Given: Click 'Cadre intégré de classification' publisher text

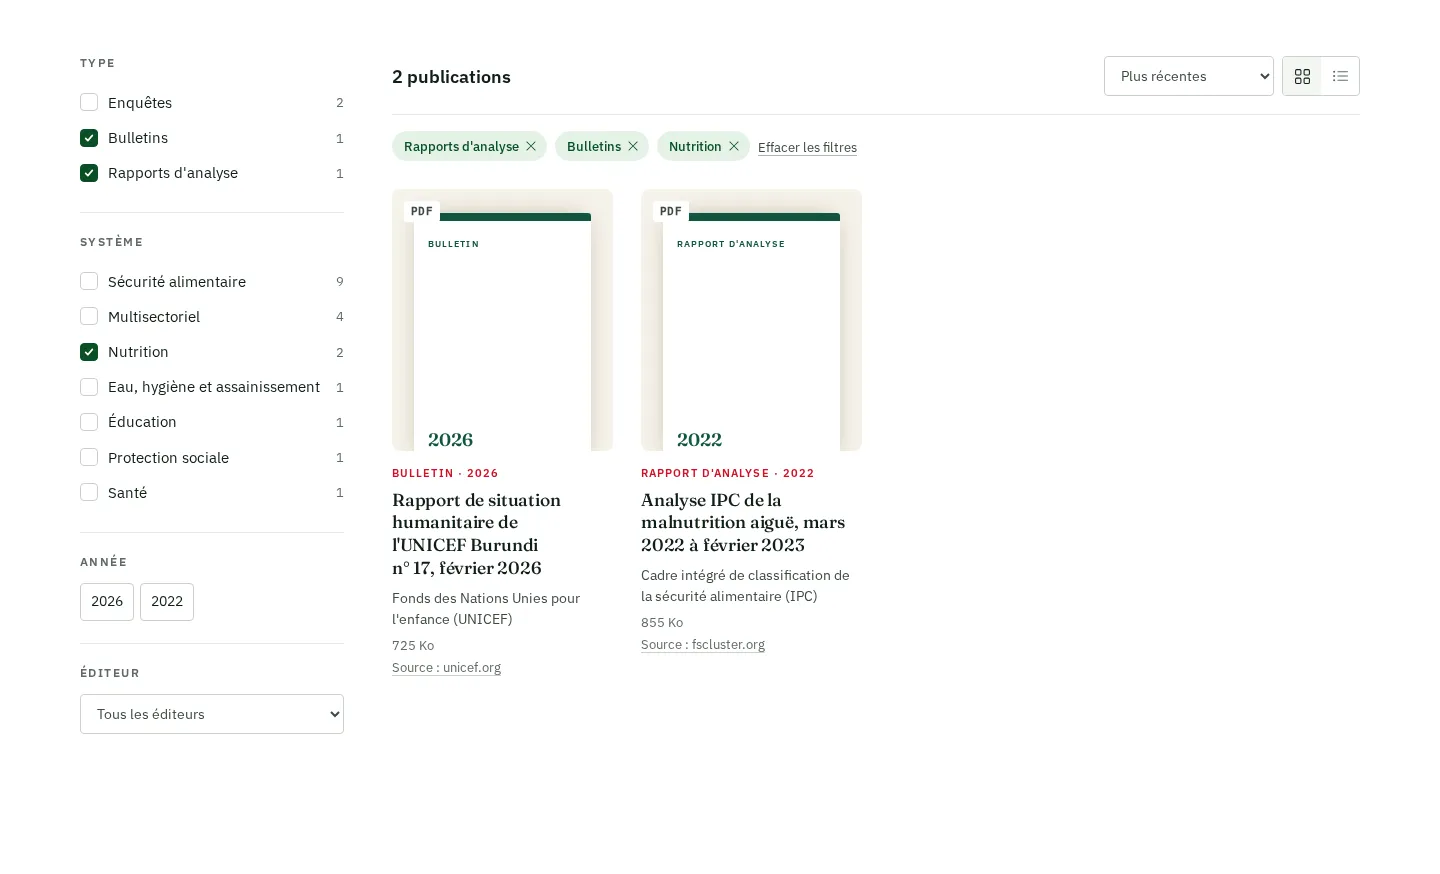Looking at the screenshot, I should tap(745, 586).
